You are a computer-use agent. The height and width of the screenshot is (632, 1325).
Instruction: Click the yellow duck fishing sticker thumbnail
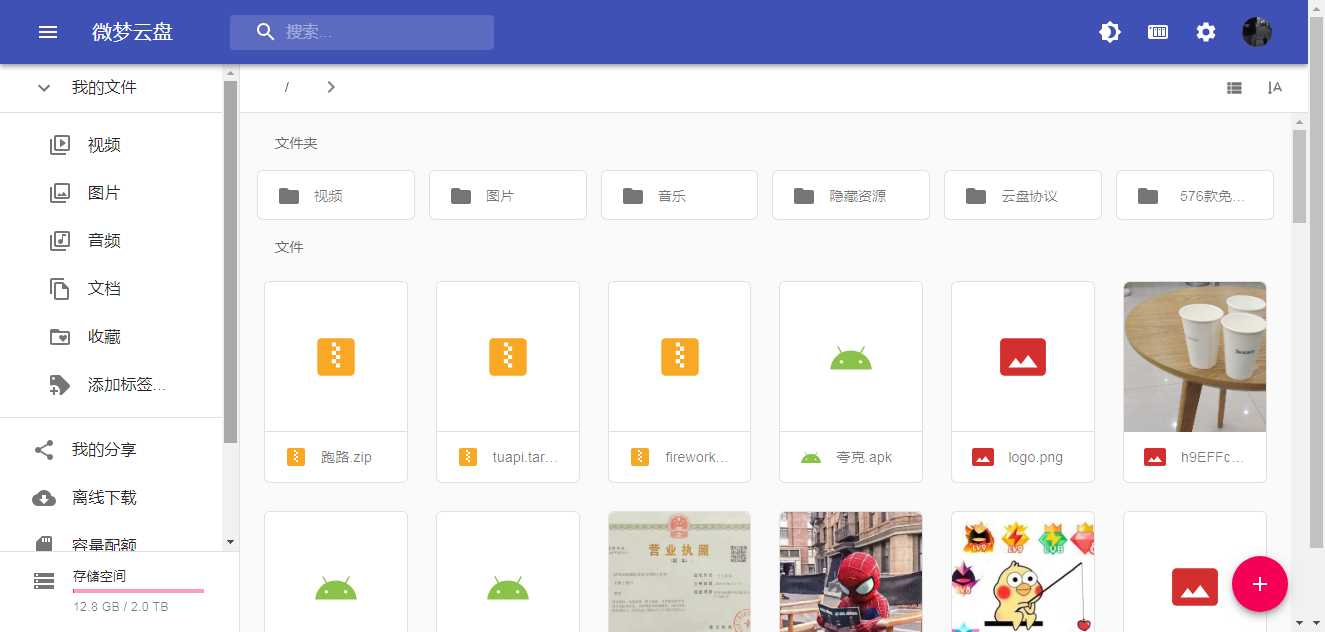(1023, 572)
